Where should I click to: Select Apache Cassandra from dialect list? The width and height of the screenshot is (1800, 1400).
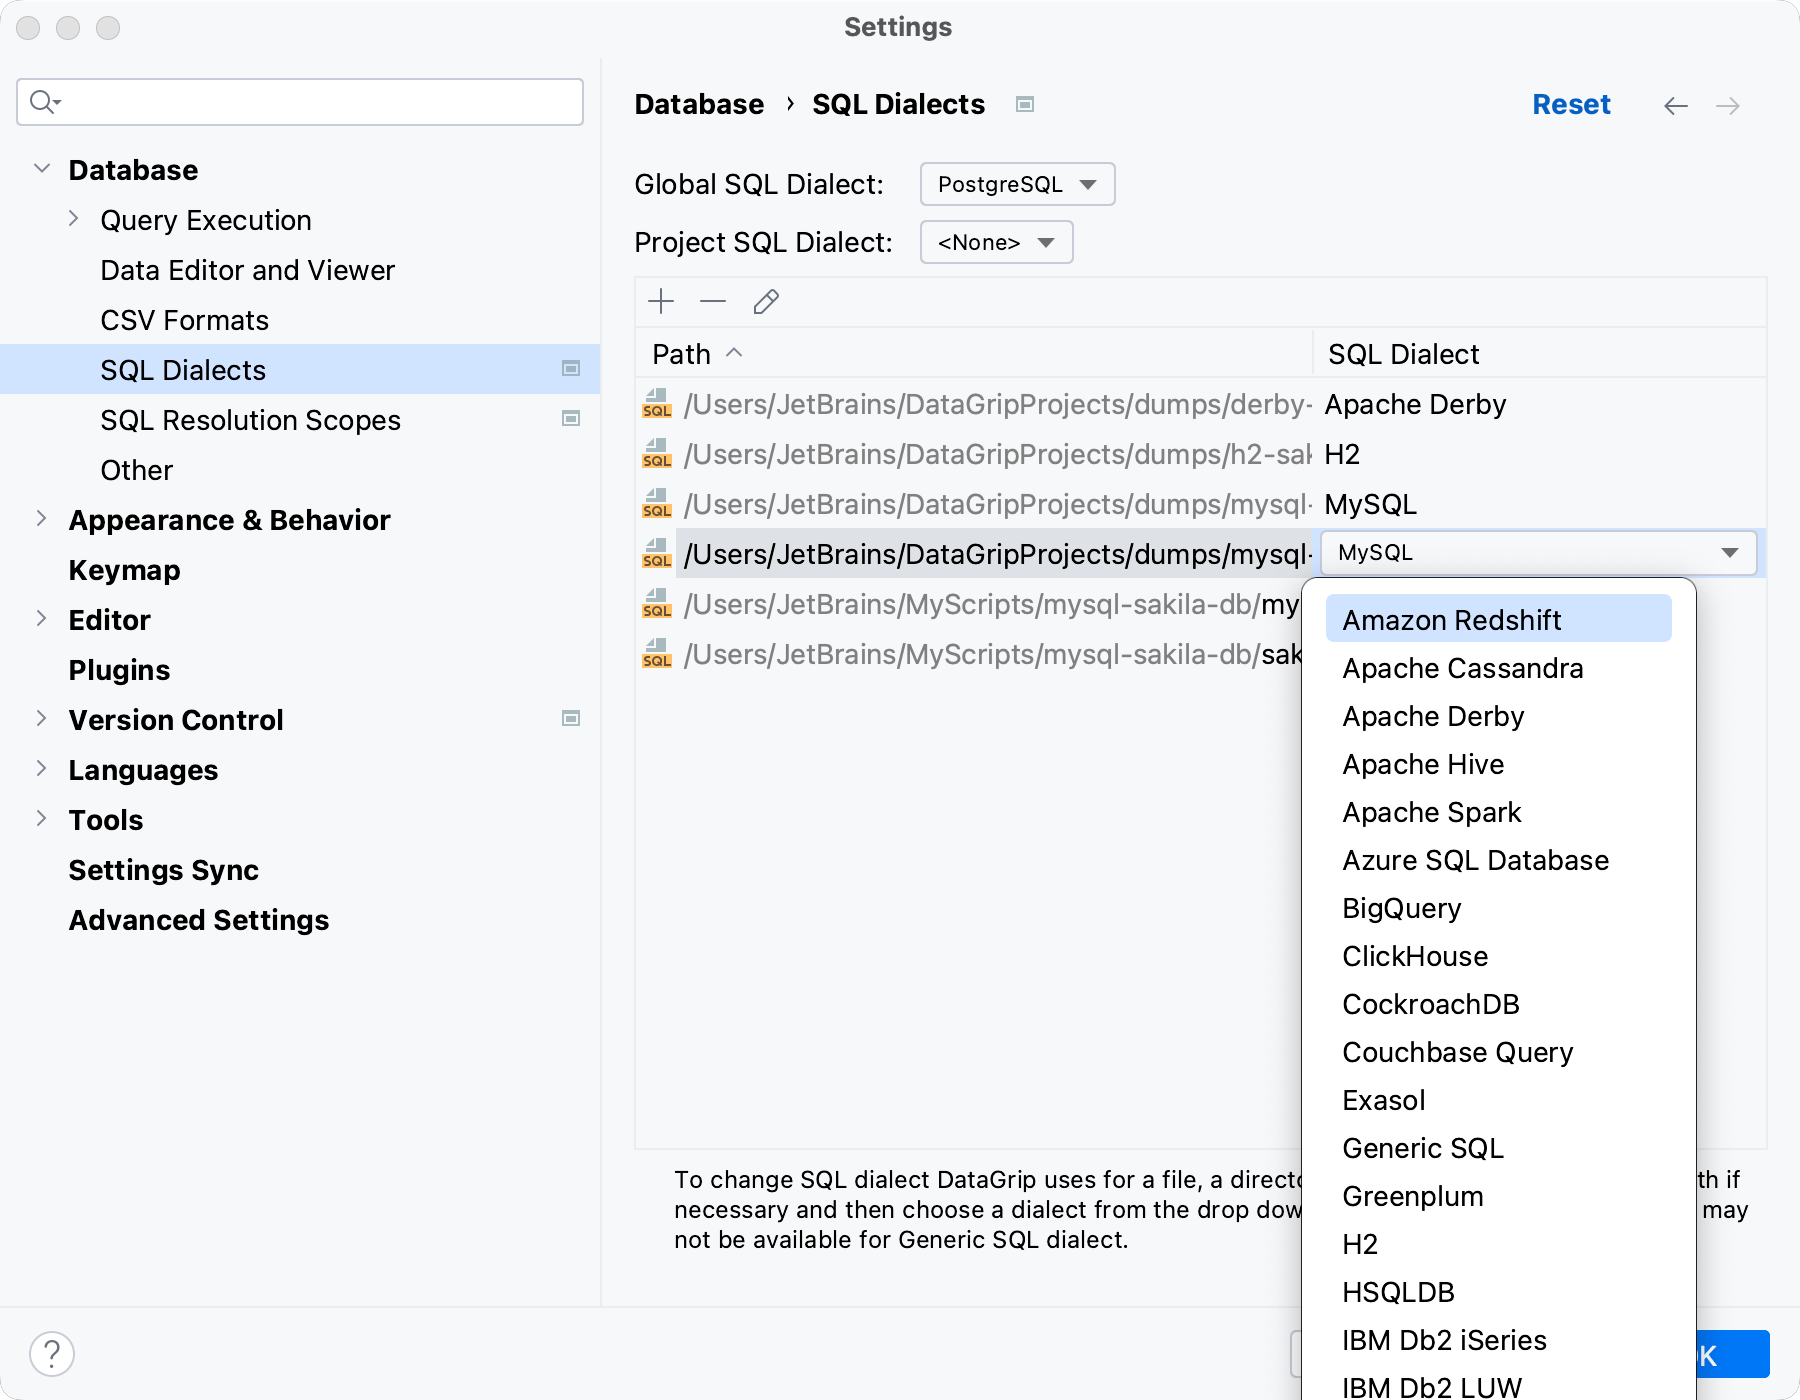(1462, 669)
